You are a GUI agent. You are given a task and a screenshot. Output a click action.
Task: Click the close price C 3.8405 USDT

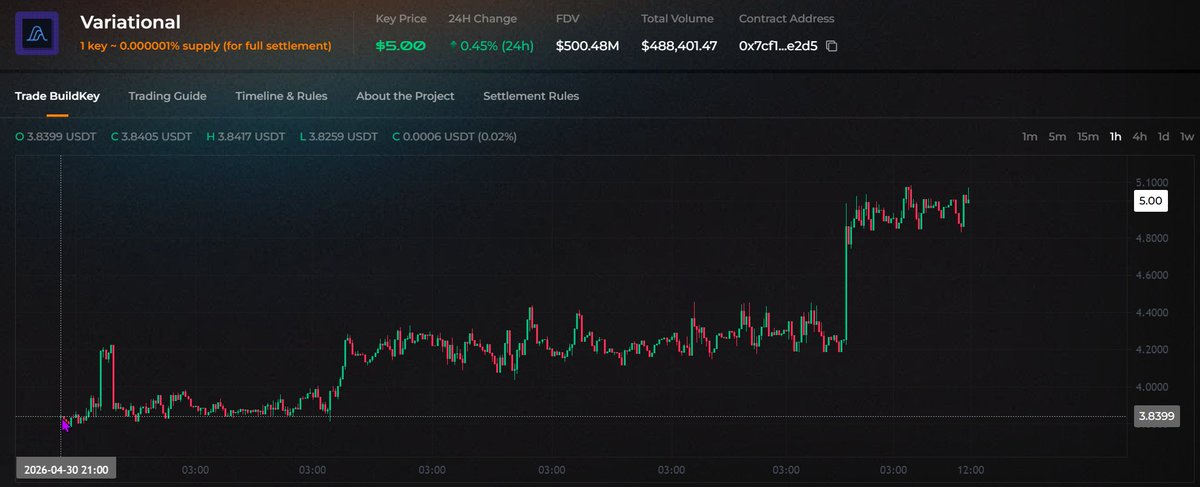151,137
